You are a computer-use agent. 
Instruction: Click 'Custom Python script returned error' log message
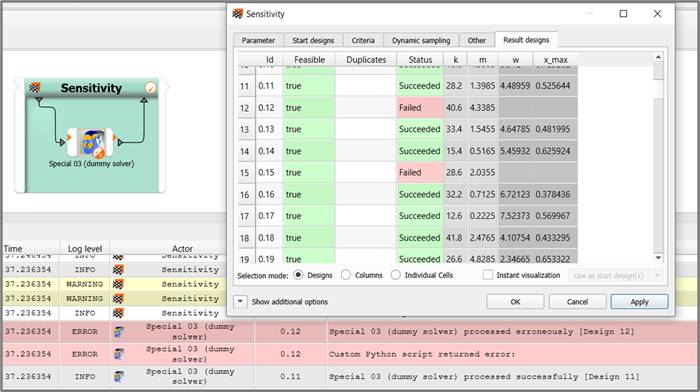pos(422,354)
